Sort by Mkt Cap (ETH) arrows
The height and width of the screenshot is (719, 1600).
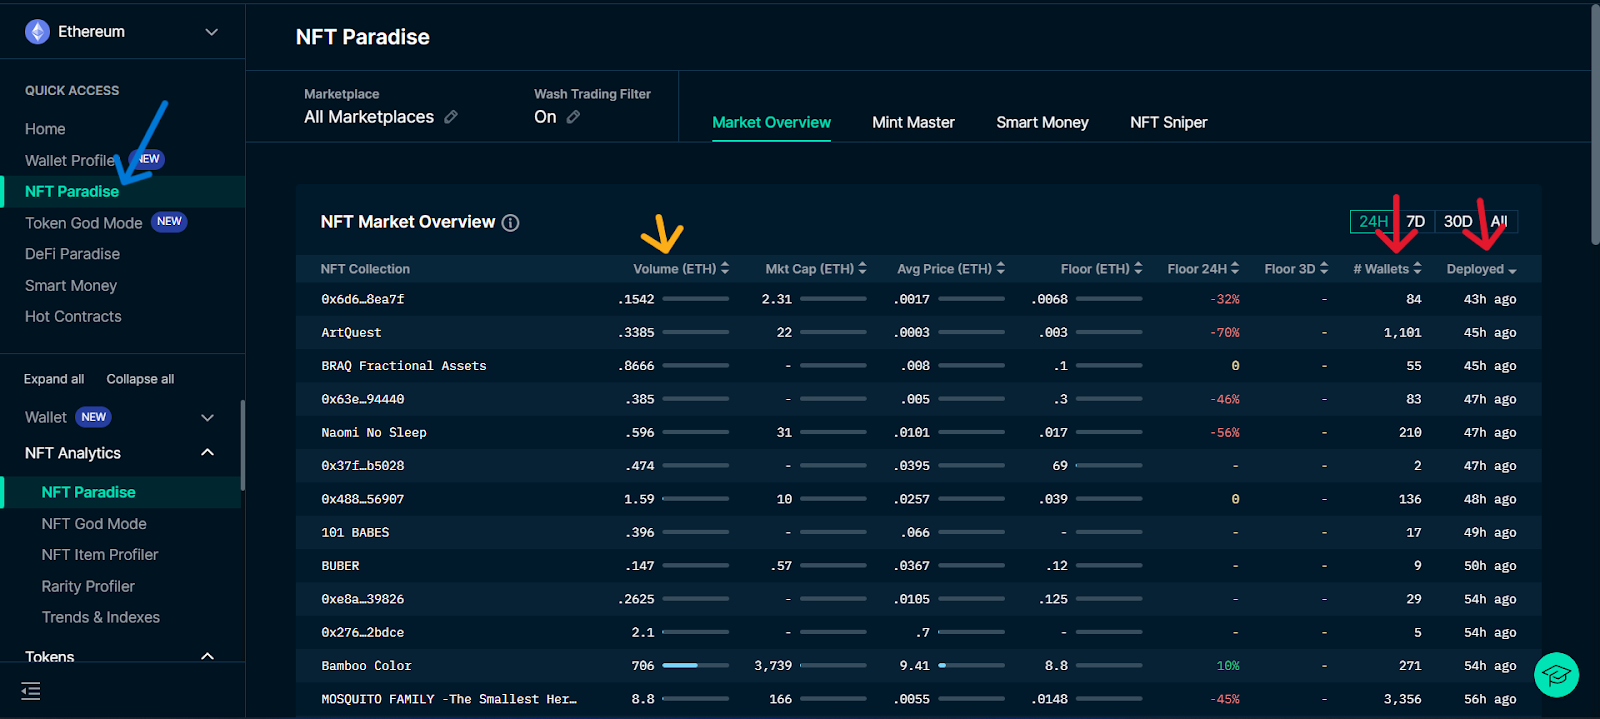pyautogui.click(x=863, y=268)
